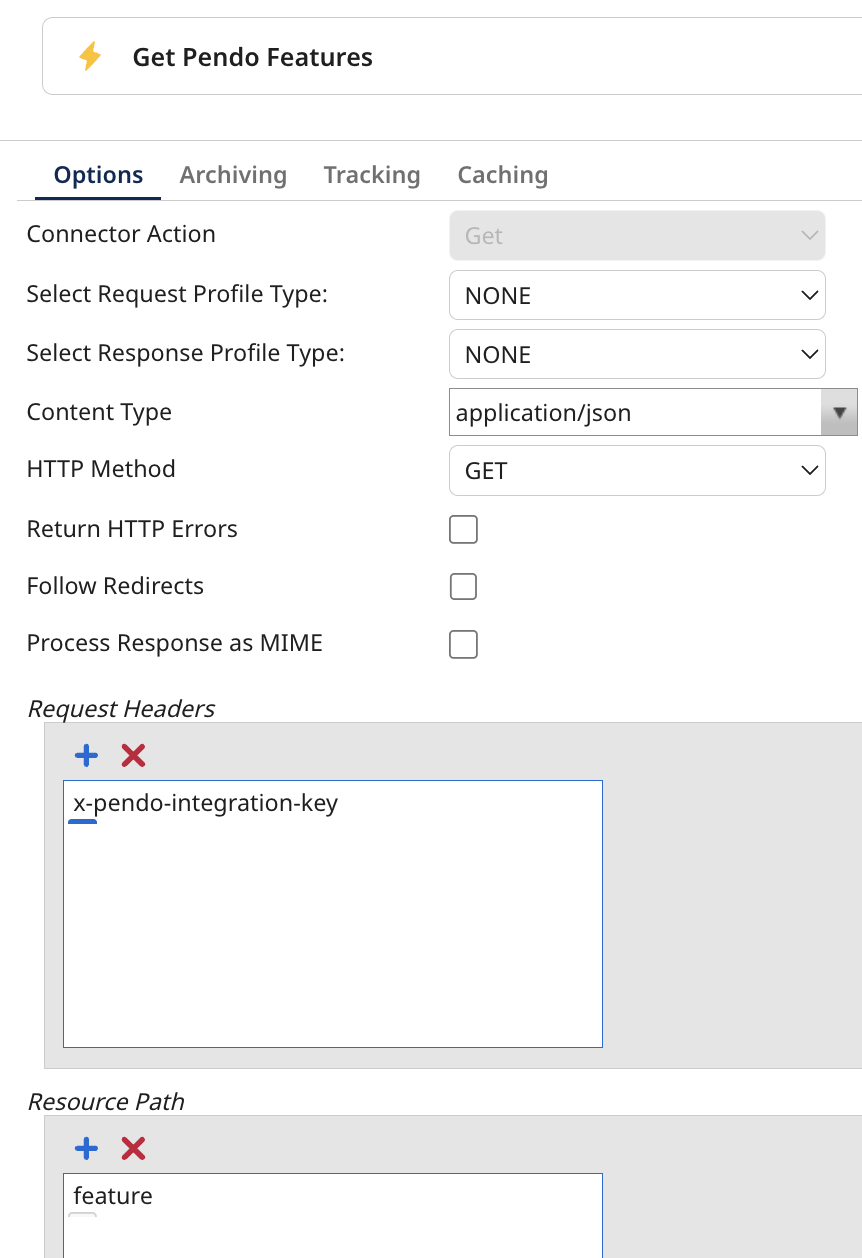
Task: Select the Options tab
Action: coord(98,175)
